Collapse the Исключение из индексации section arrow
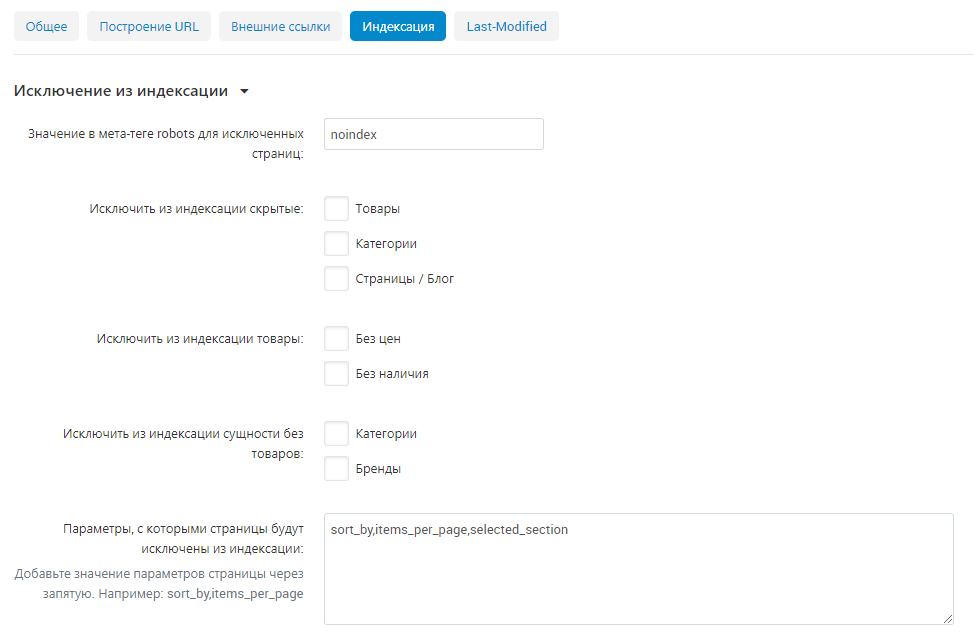The height and width of the screenshot is (636, 977). 245,92
